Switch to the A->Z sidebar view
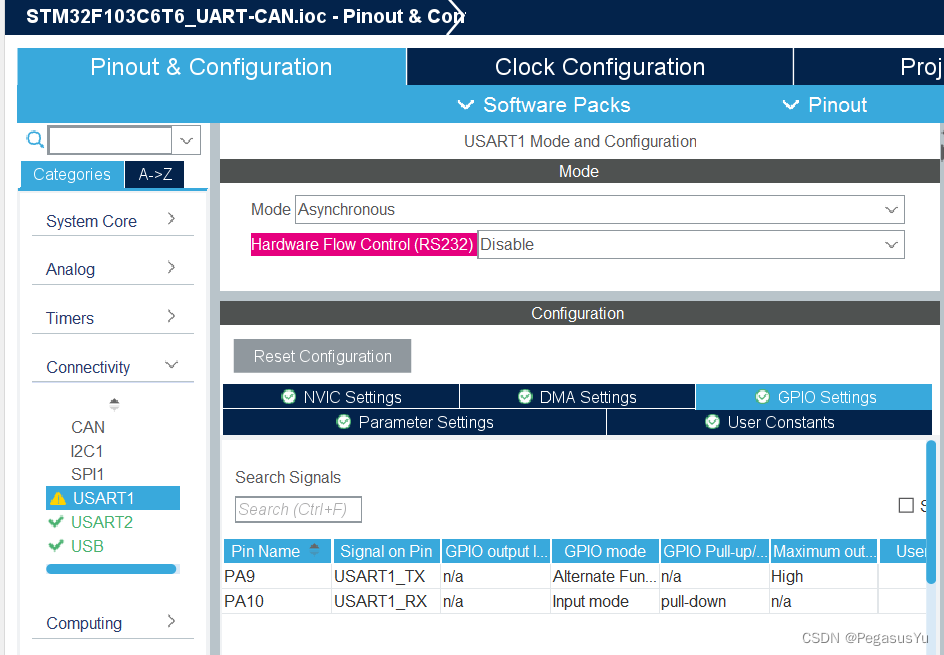Image resolution: width=944 pixels, height=655 pixels. point(154,174)
